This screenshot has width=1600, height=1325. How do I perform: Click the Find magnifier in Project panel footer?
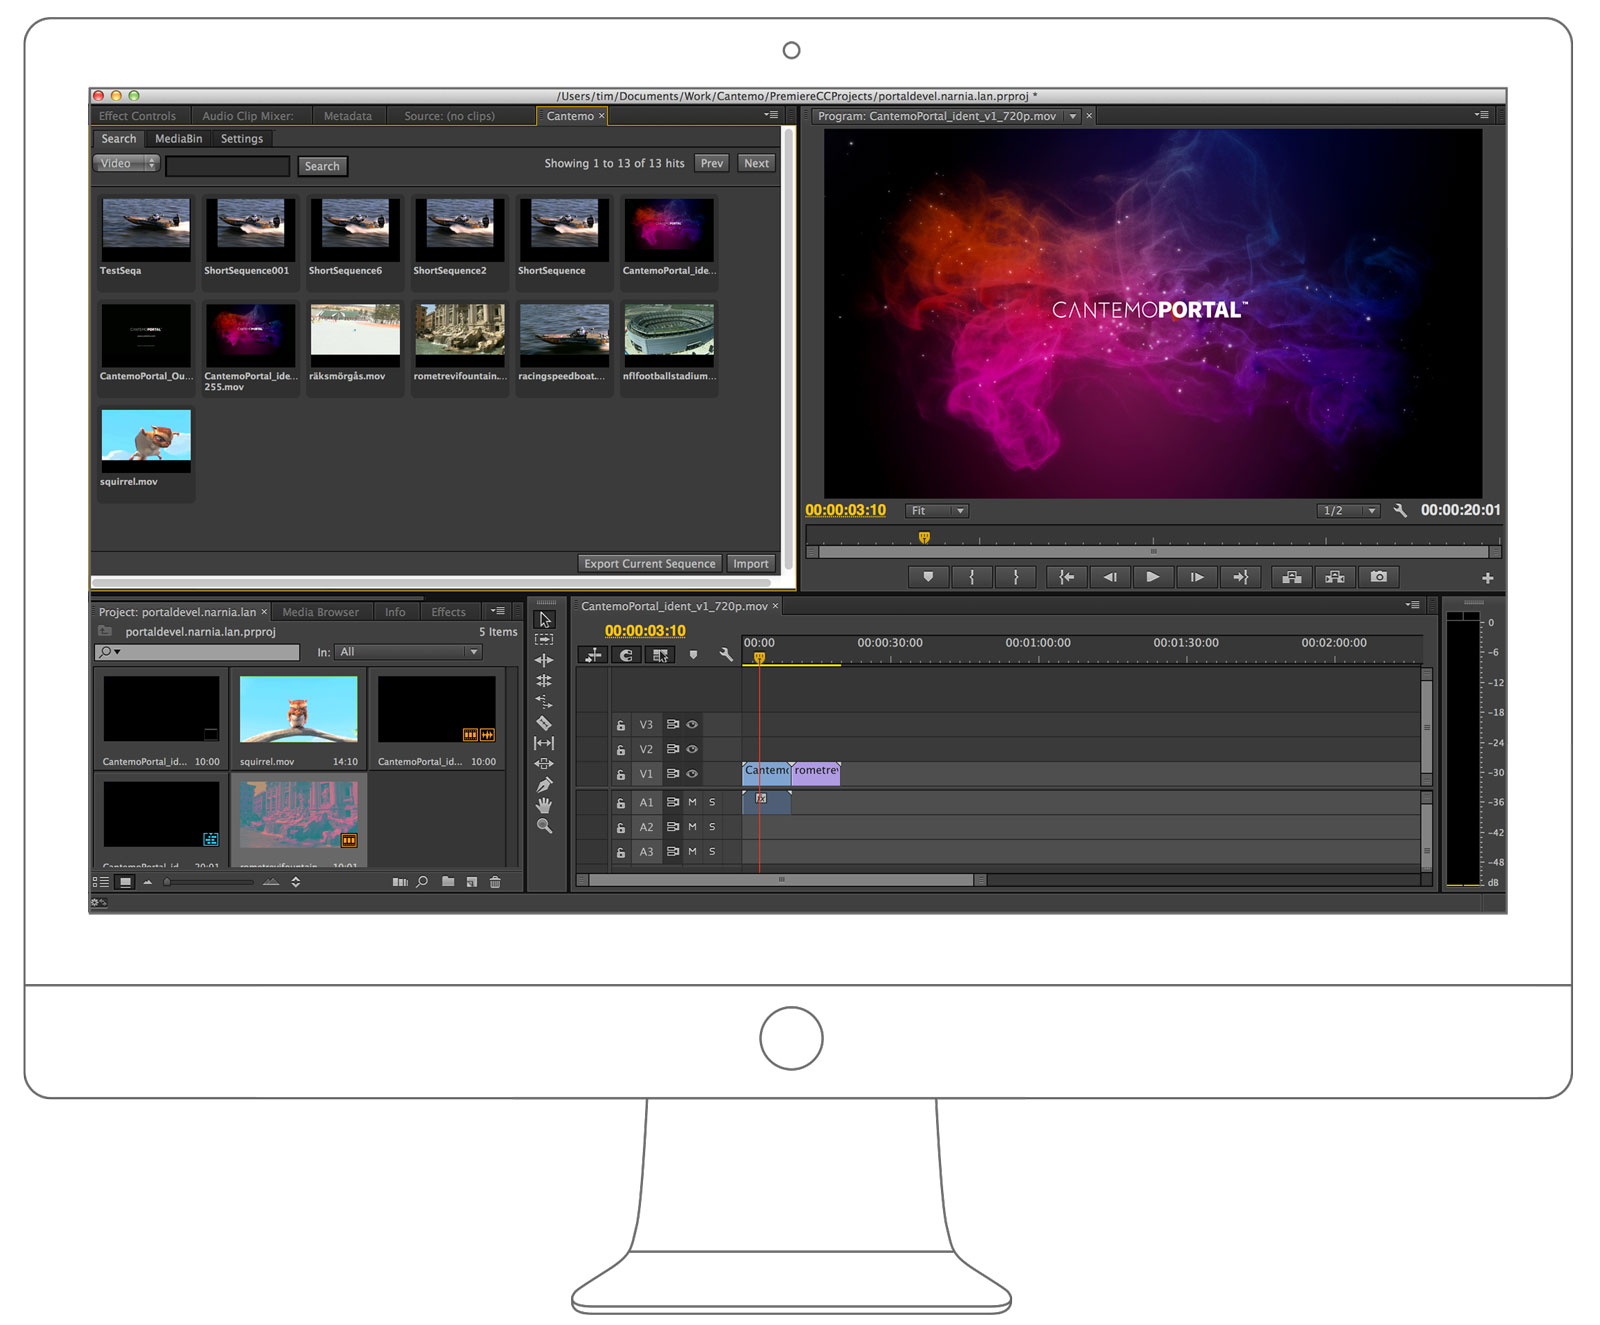tap(423, 882)
